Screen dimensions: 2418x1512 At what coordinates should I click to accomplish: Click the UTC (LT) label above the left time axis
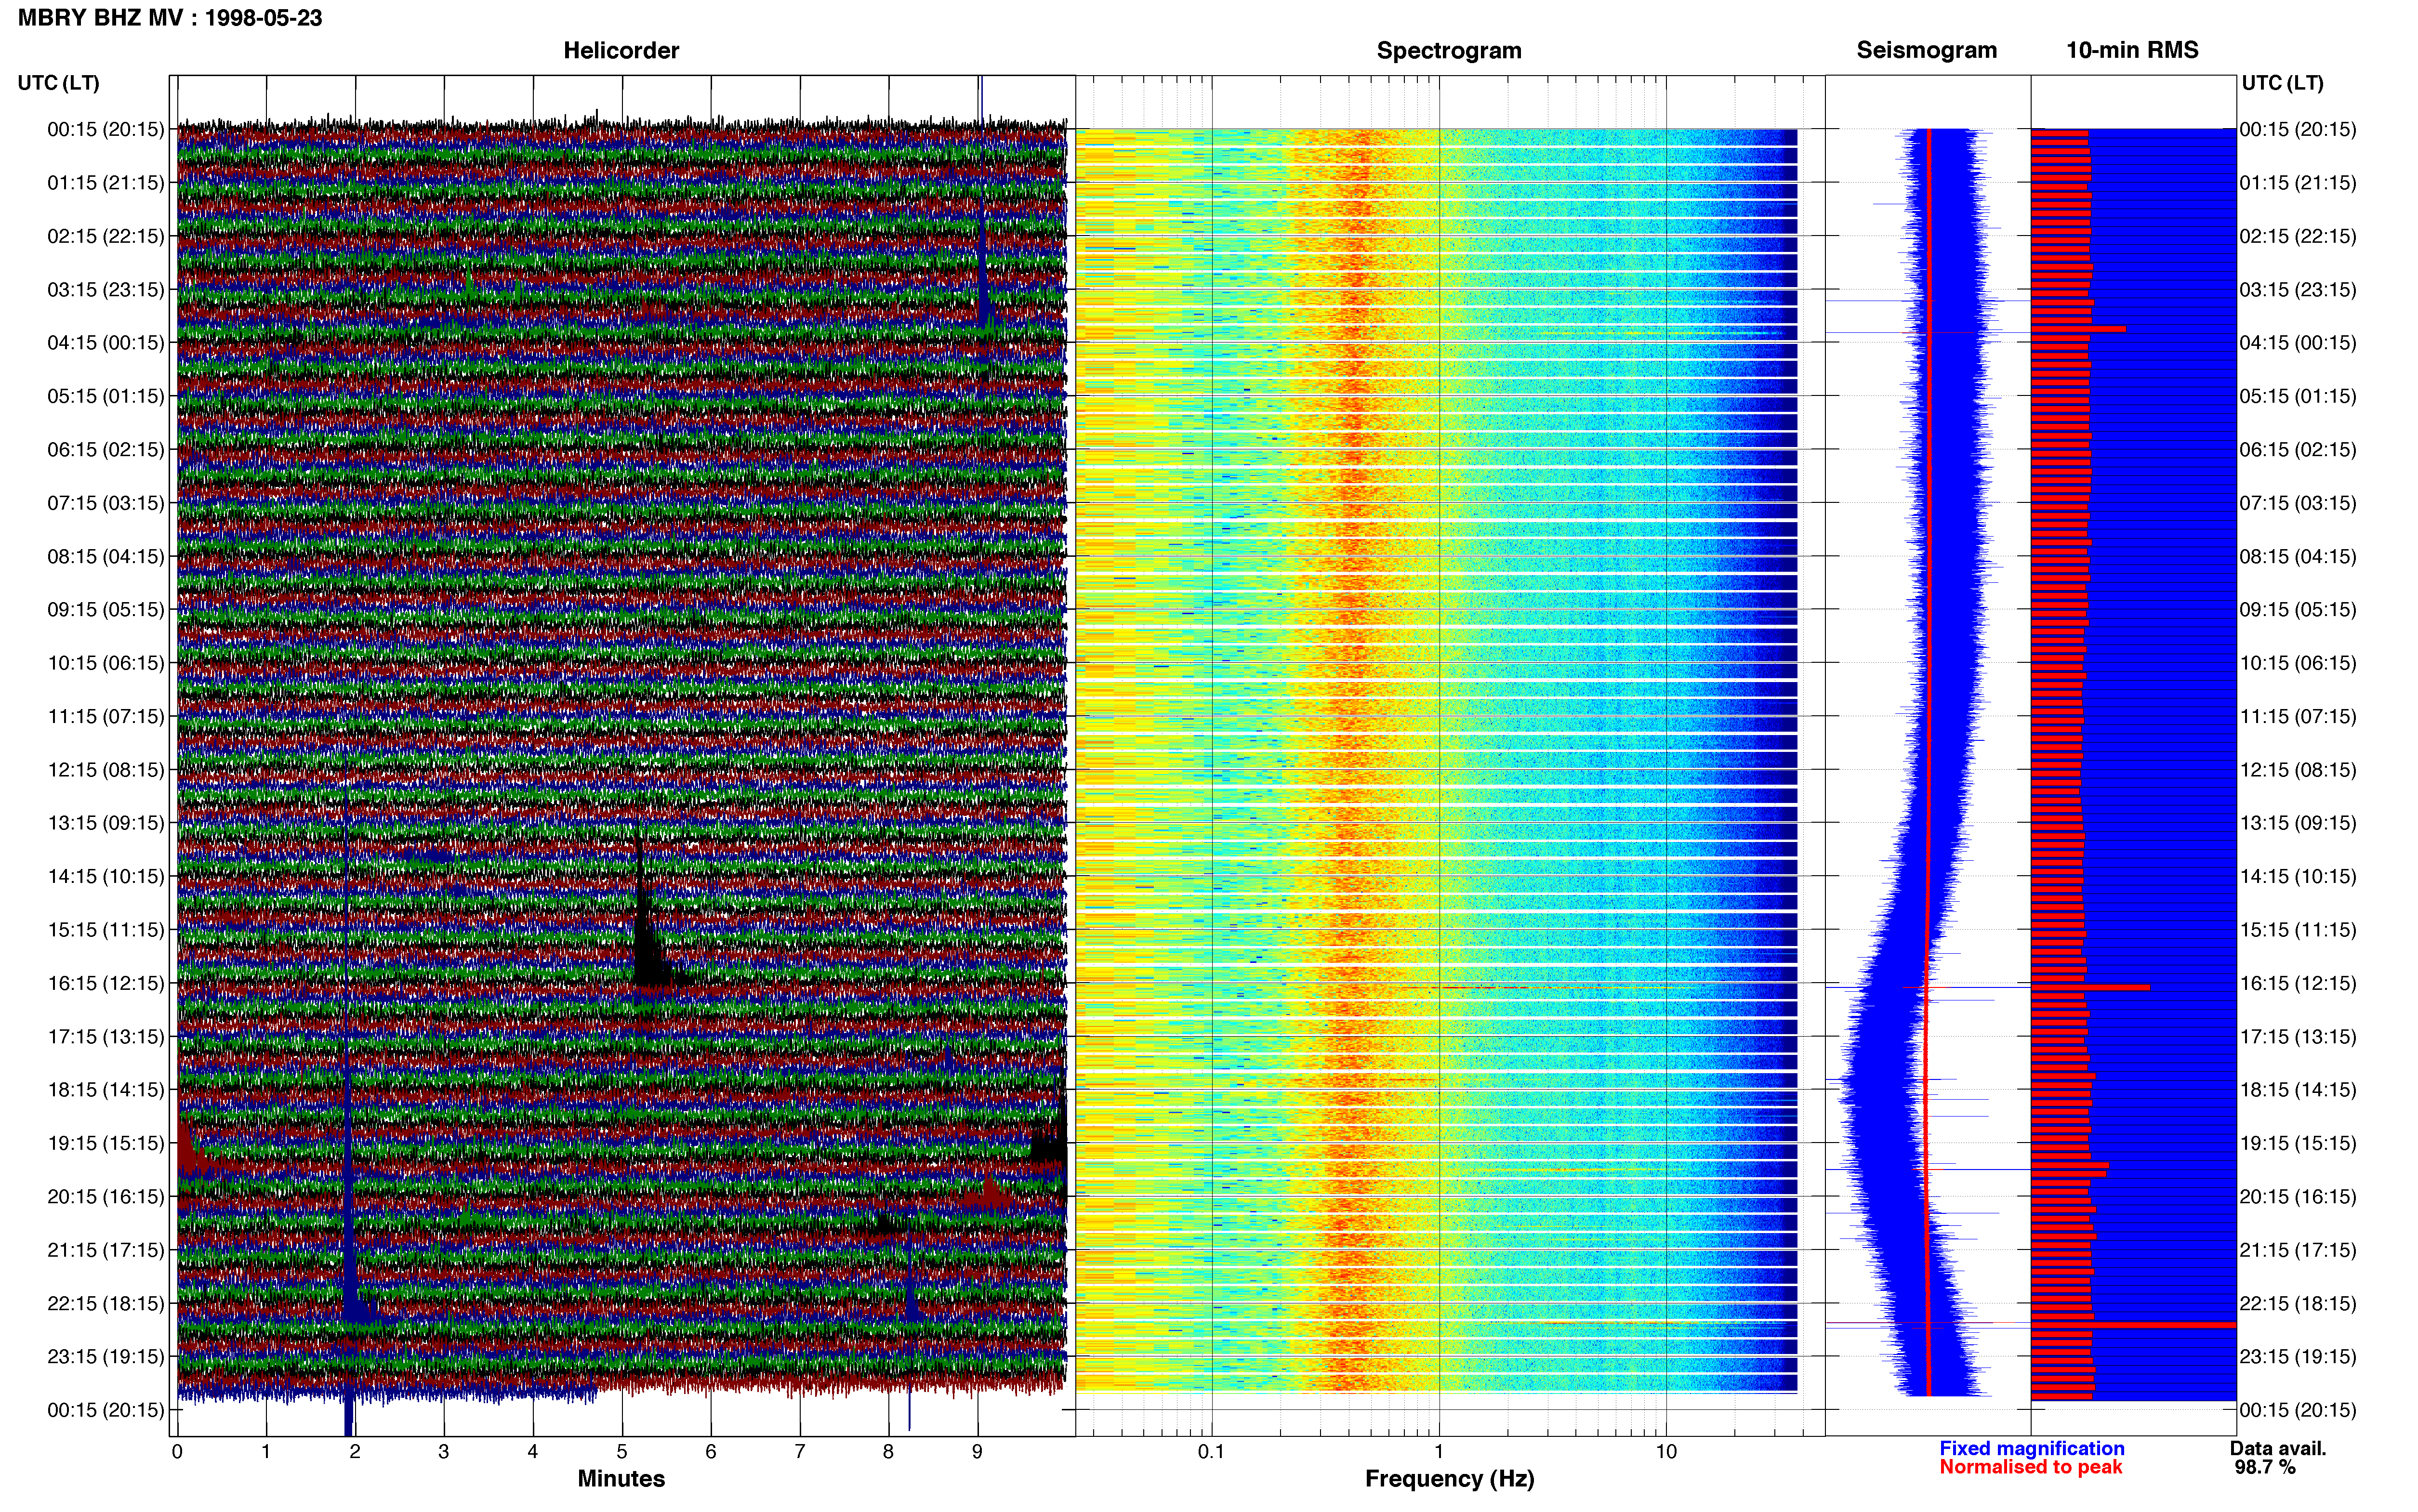click(58, 83)
